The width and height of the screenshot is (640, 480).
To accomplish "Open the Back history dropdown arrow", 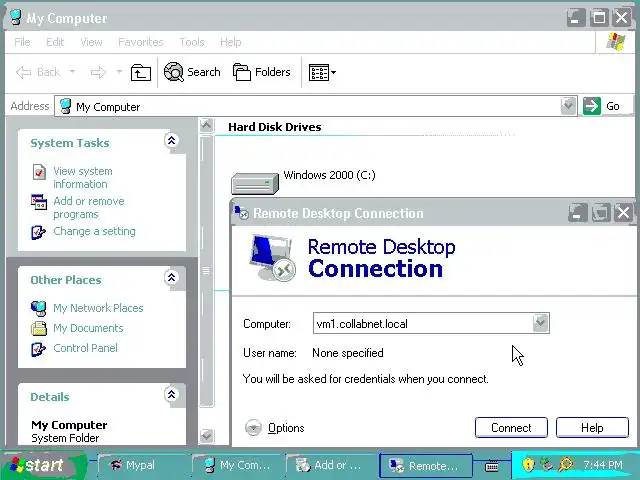I will 72,71.
